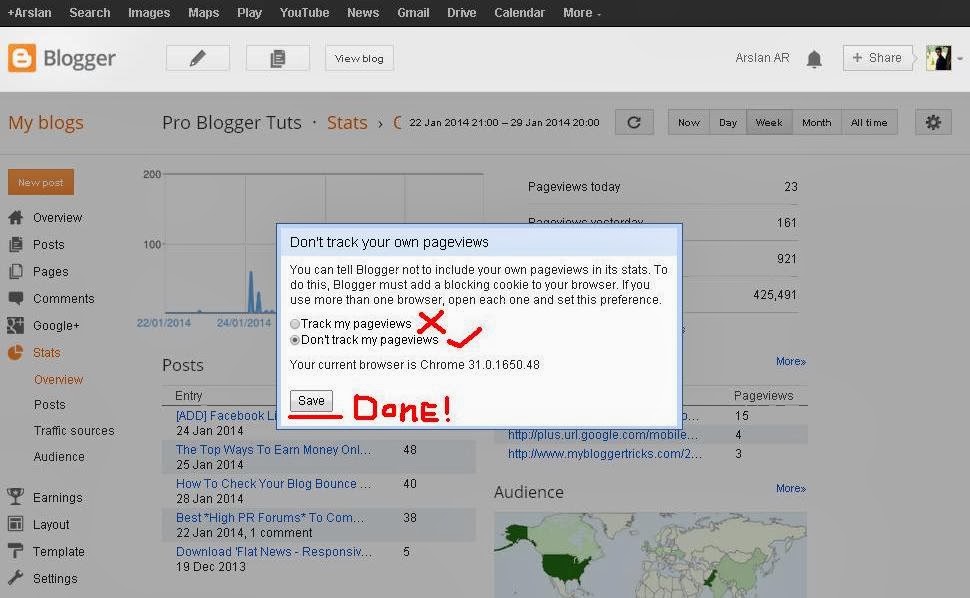Click the New post button
970x598 pixels.
click(41, 182)
